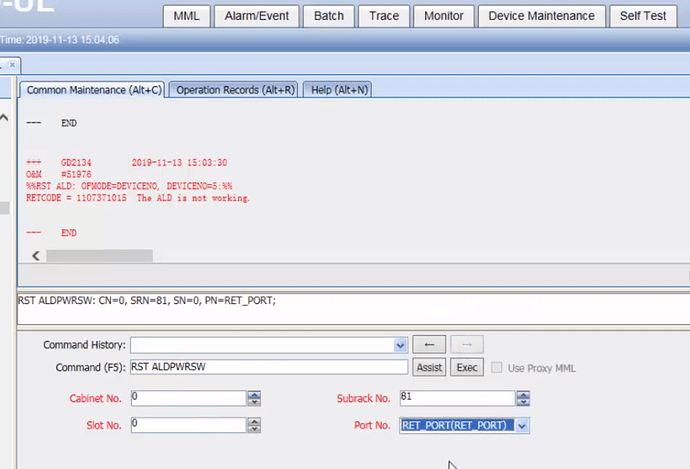Image resolution: width=690 pixels, height=469 pixels.
Task: Click the MML command text area
Action: click(x=353, y=309)
